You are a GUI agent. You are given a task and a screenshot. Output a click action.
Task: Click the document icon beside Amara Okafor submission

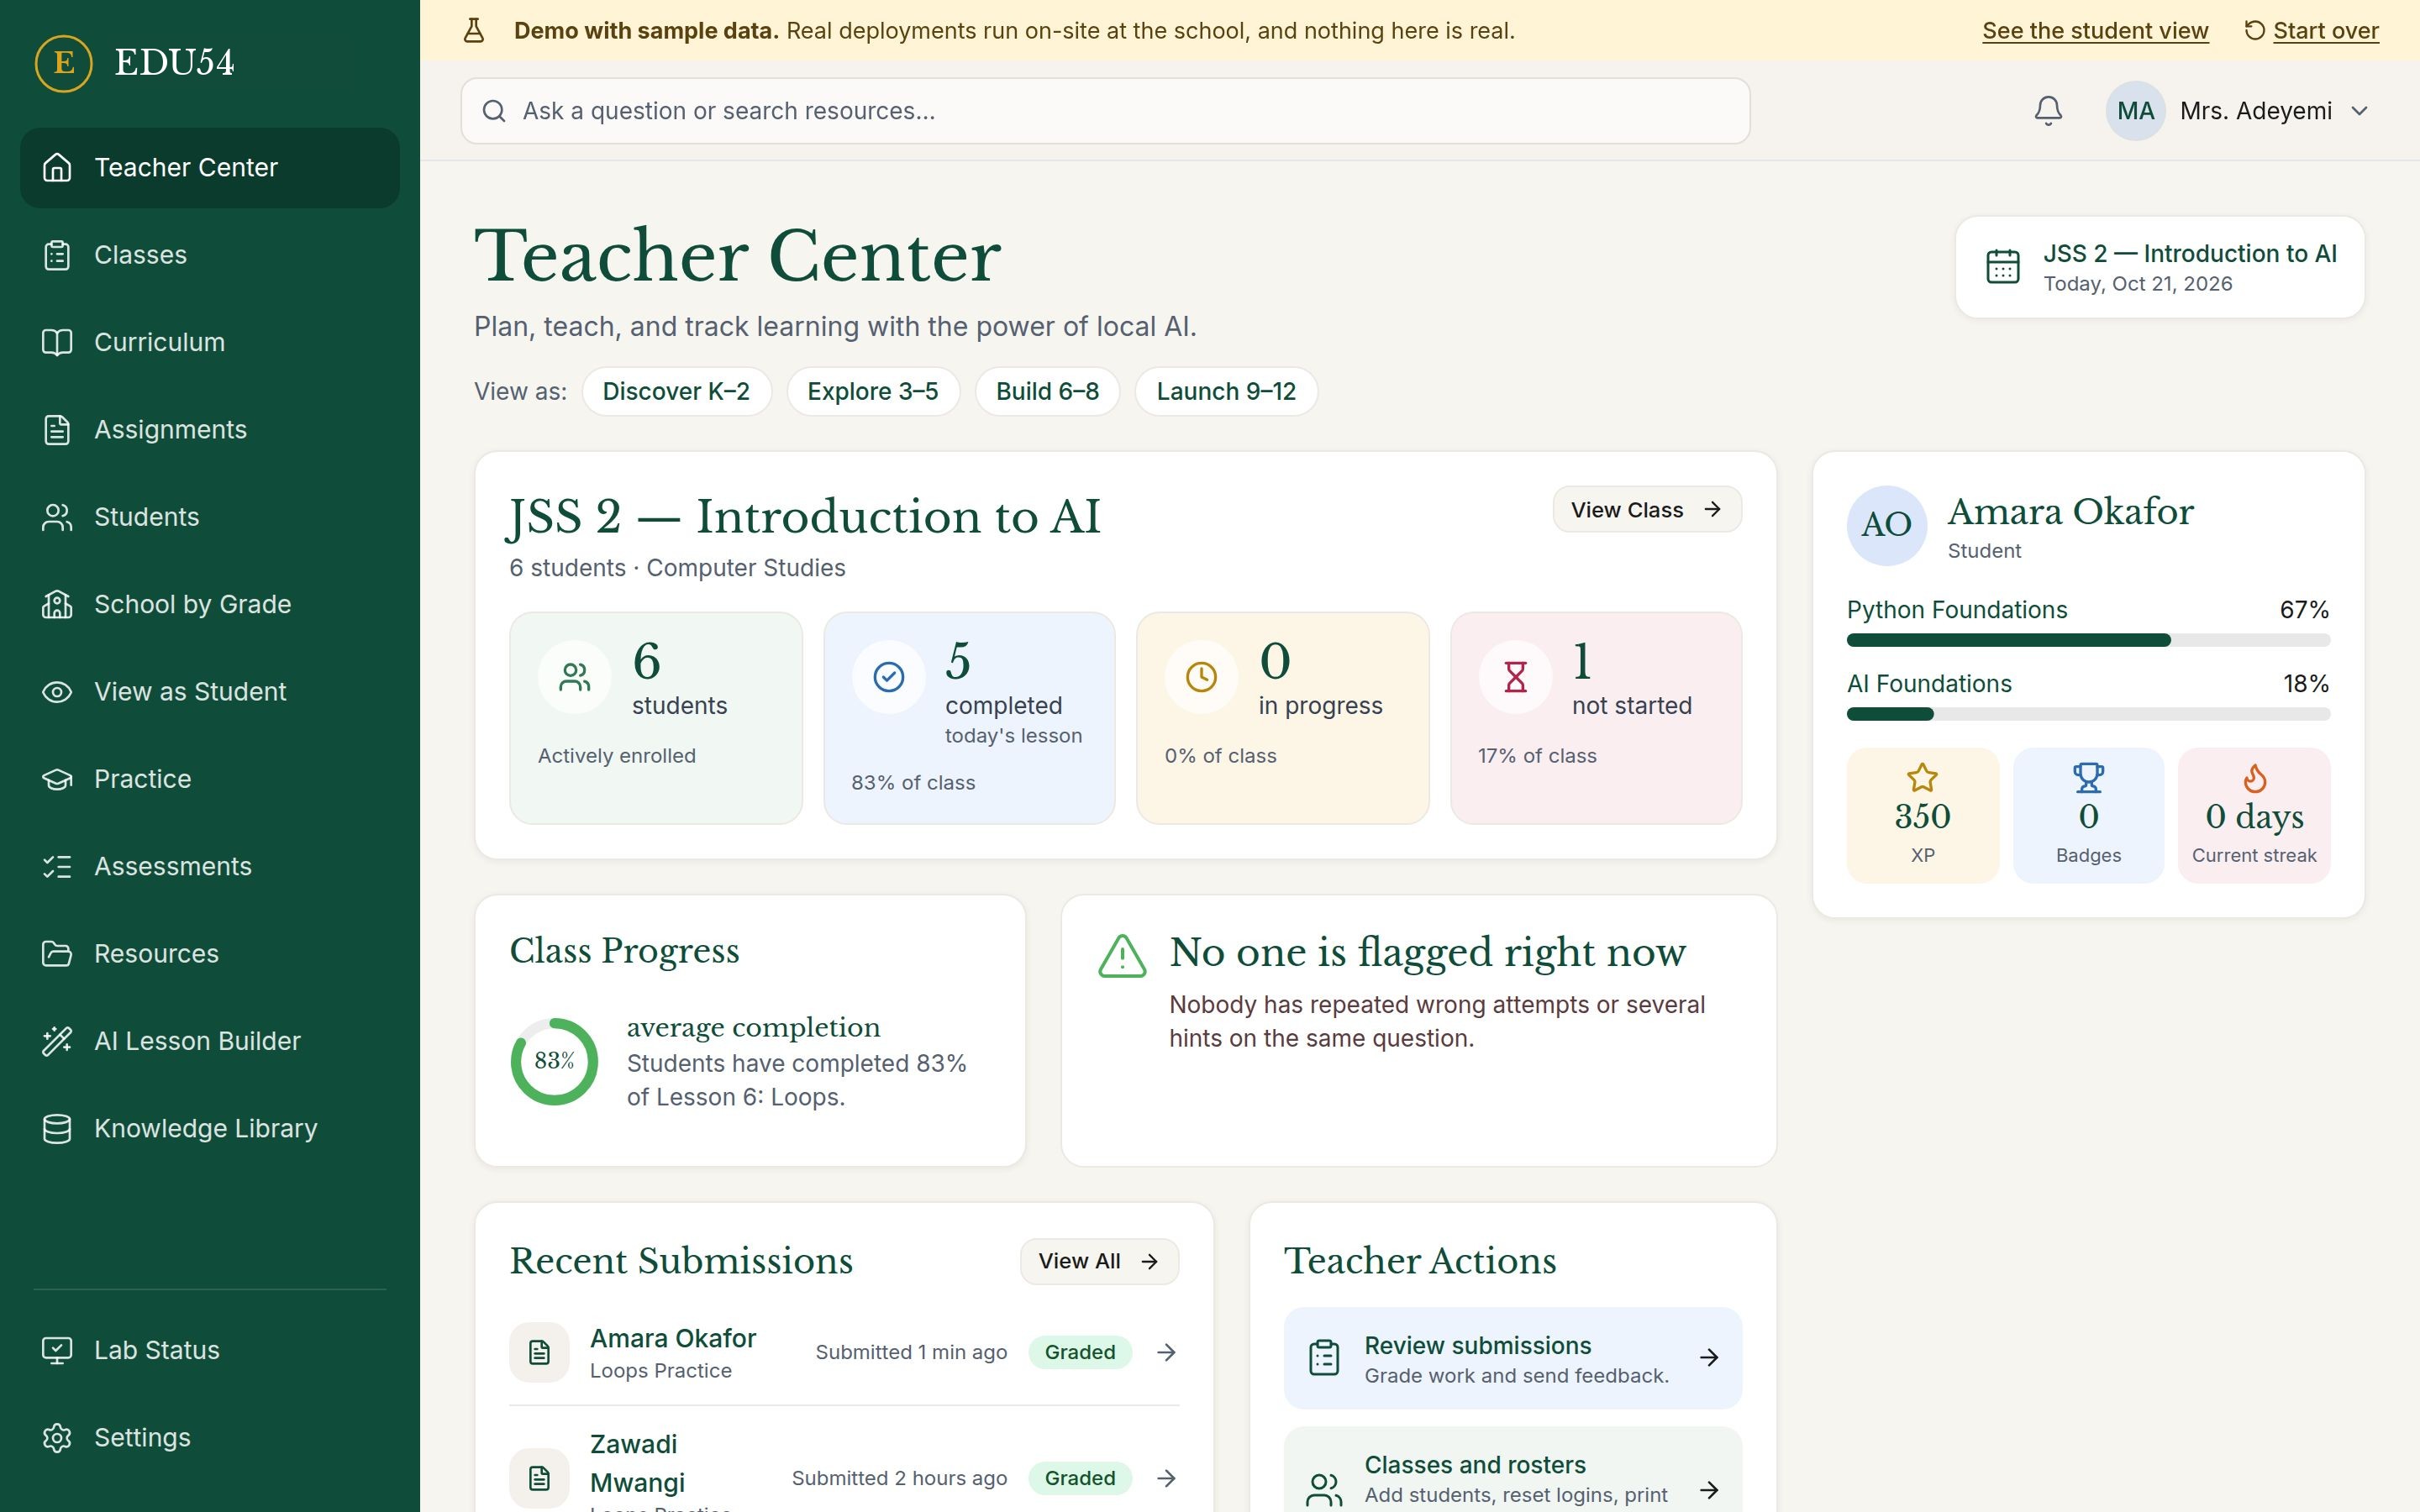[x=539, y=1352]
